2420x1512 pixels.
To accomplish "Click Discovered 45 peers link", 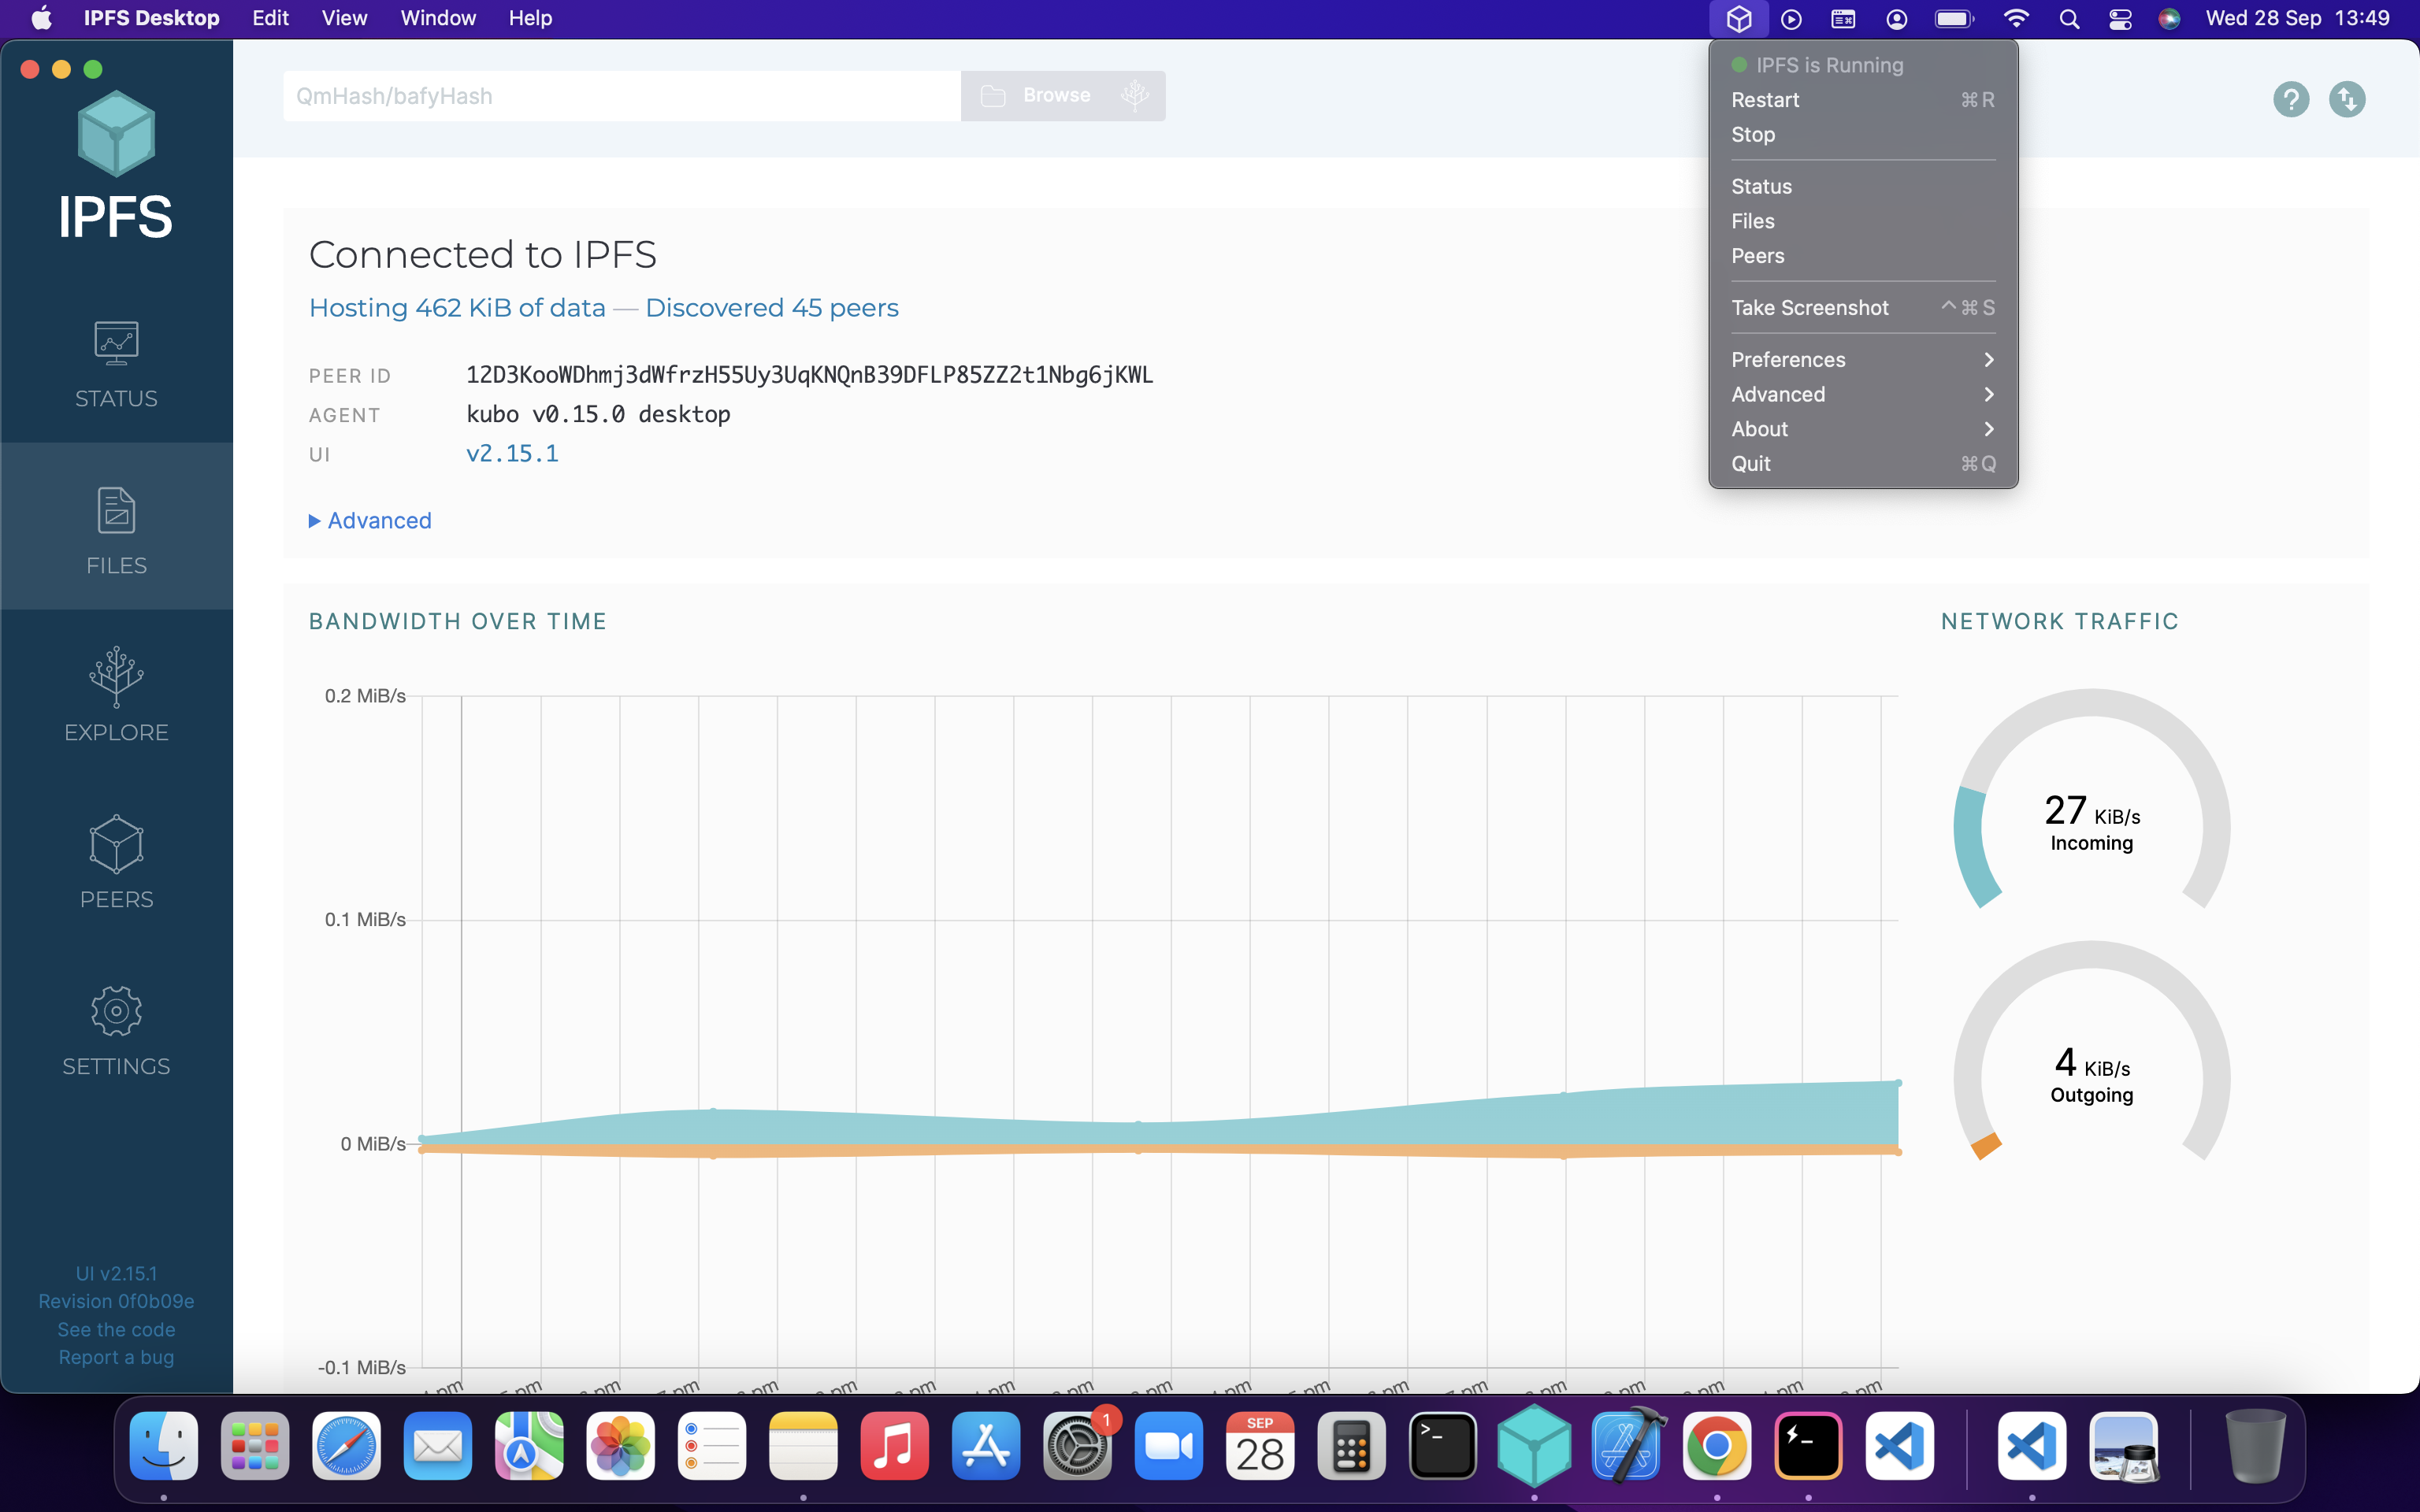I will [x=772, y=308].
